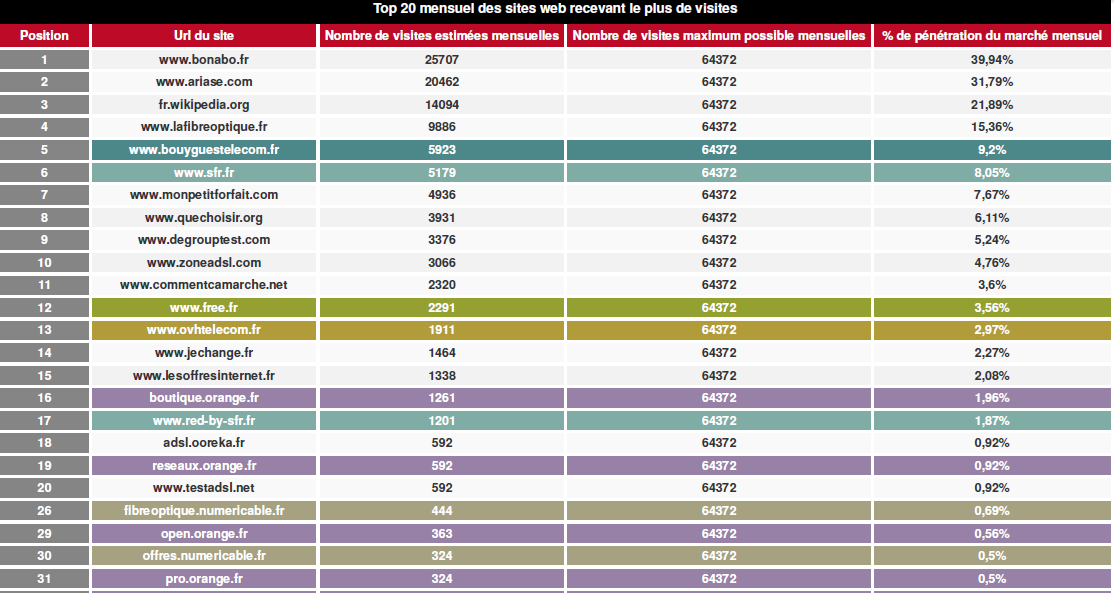Click the visits value 1911
1114x593 pixels.
pyautogui.click(x=442, y=330)
